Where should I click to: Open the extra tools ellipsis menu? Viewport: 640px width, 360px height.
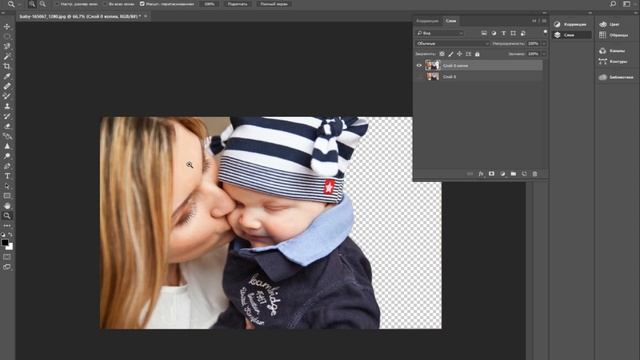[x=7, y=226]
